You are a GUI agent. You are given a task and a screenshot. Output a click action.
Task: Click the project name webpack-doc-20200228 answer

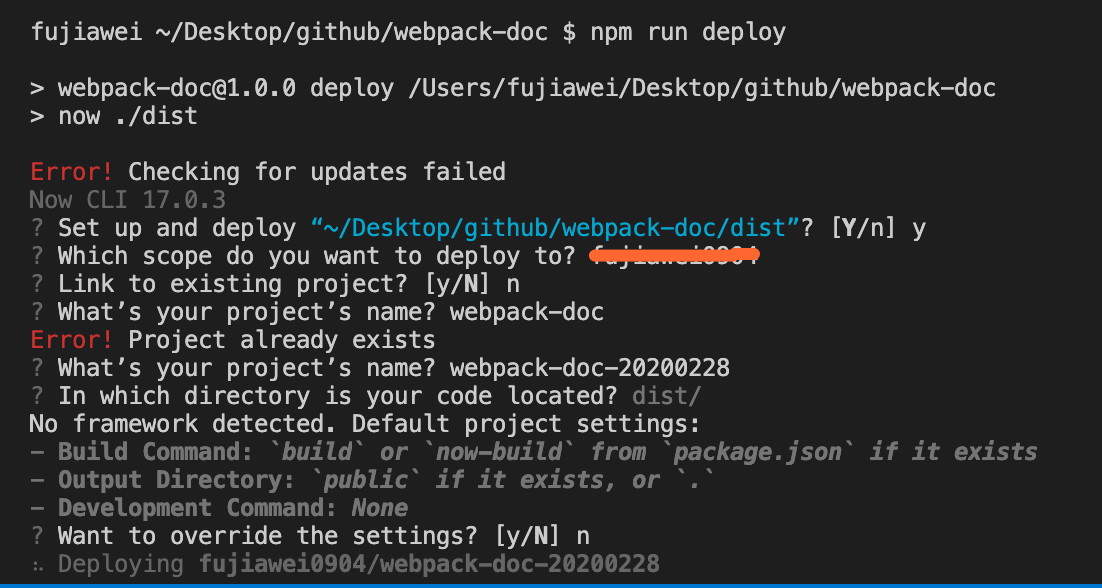[x=589, y=368]
